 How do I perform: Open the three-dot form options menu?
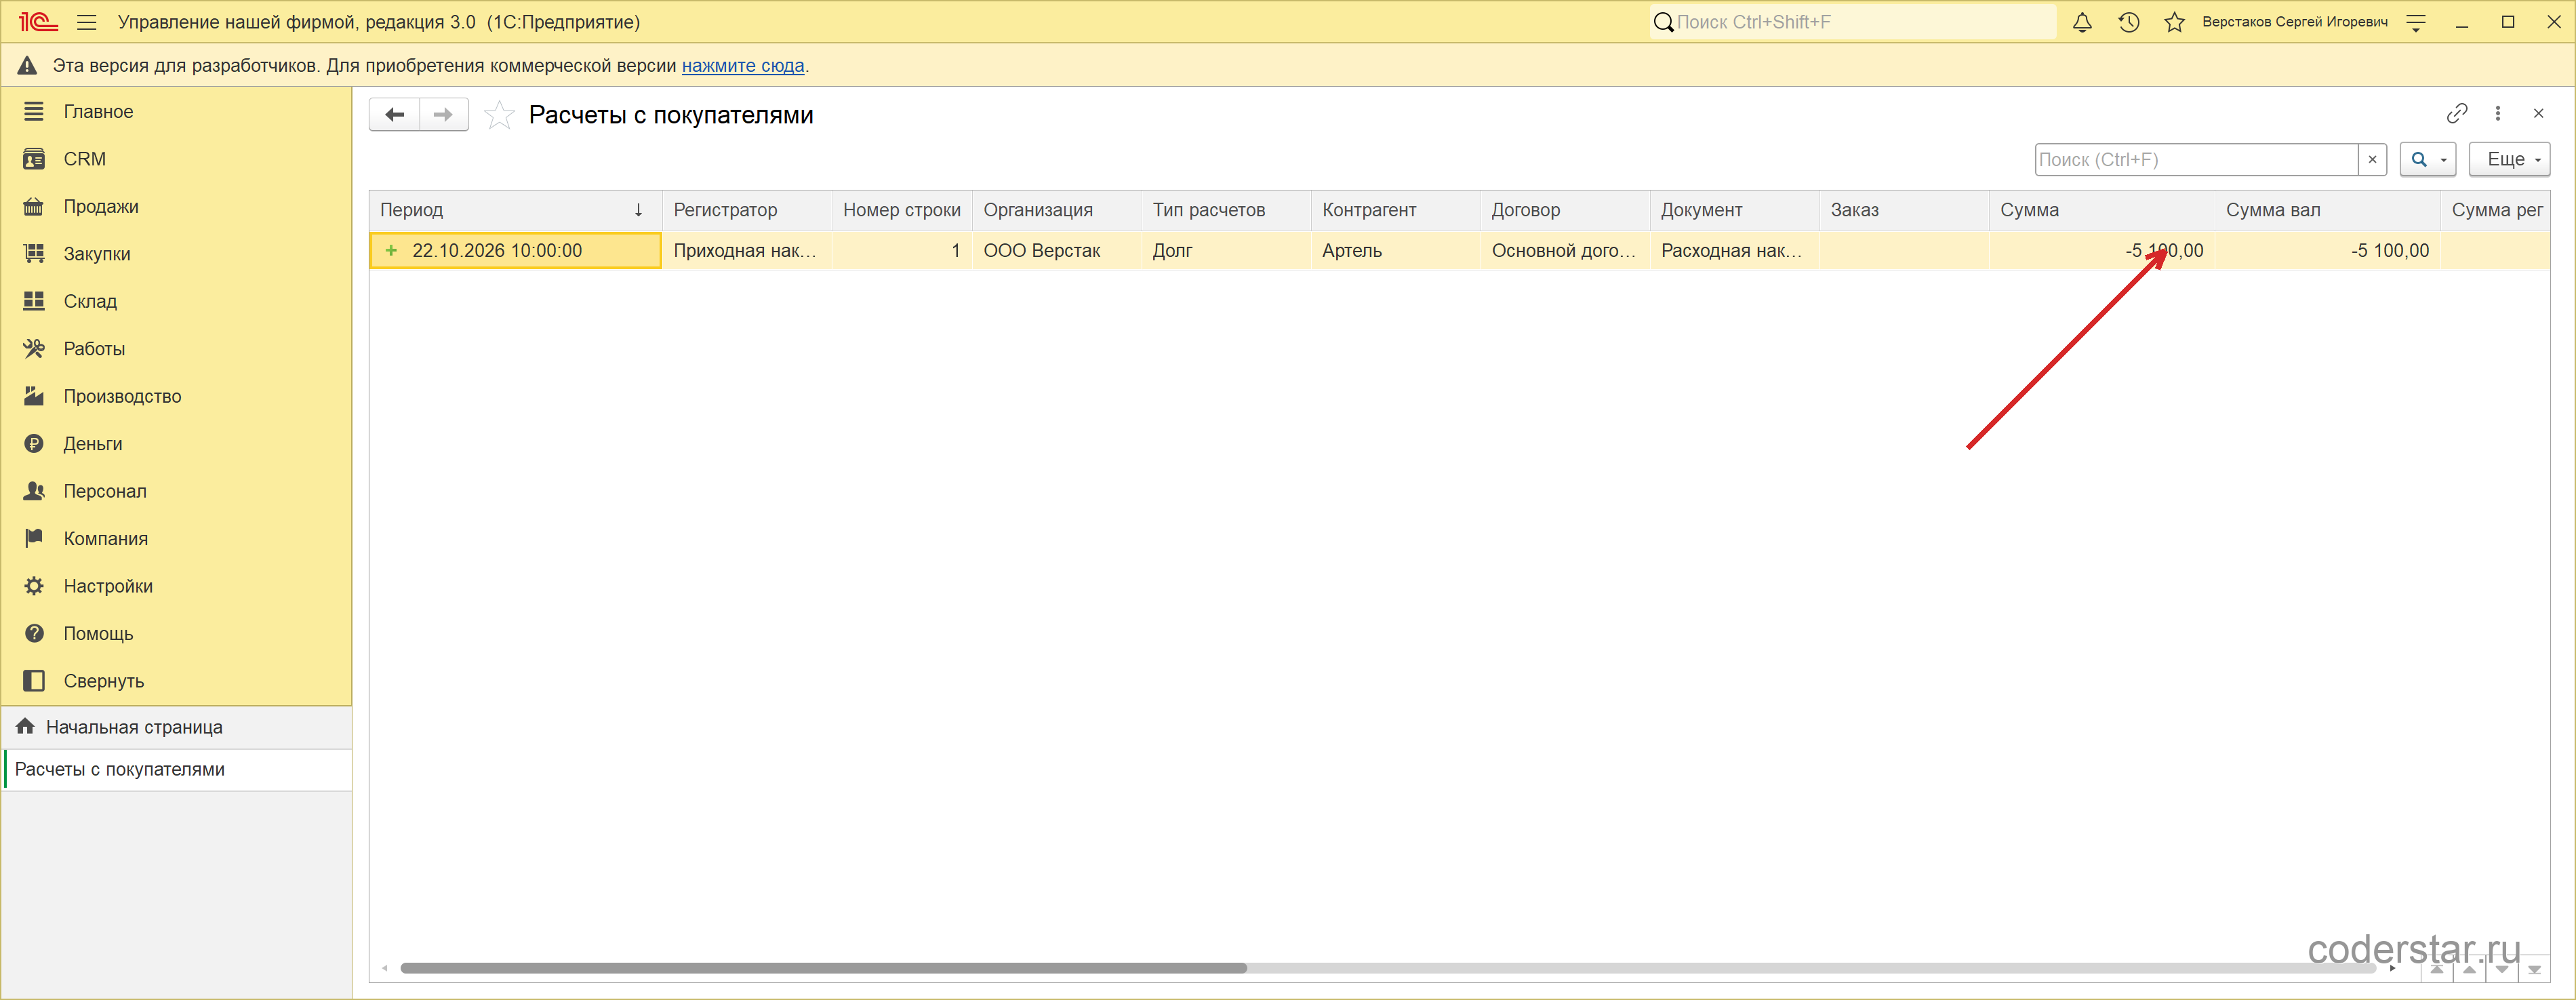point(2498,113)
